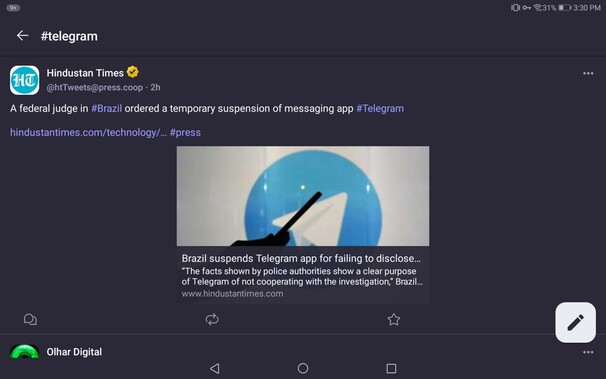Screen dimensions: 606x379
Task: Open Hindustan Times profile avatar
Action: click(x=24, y=80)
